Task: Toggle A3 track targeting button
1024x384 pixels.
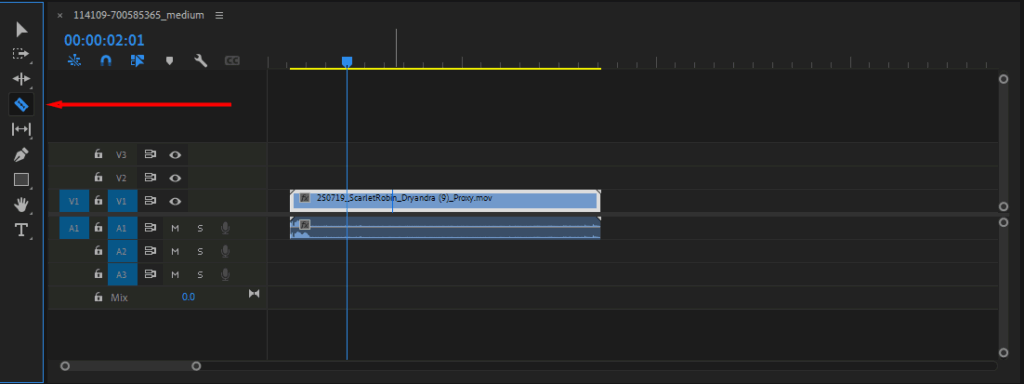Action: pyautogui.click(x=122, y=275)
